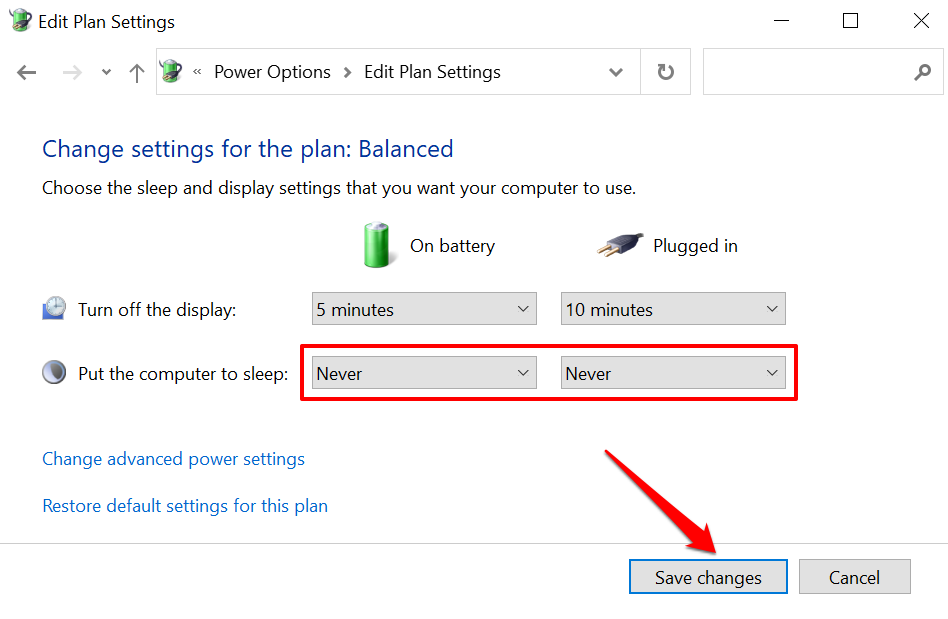Click the Forward navigation arrow

coord(72,72)
